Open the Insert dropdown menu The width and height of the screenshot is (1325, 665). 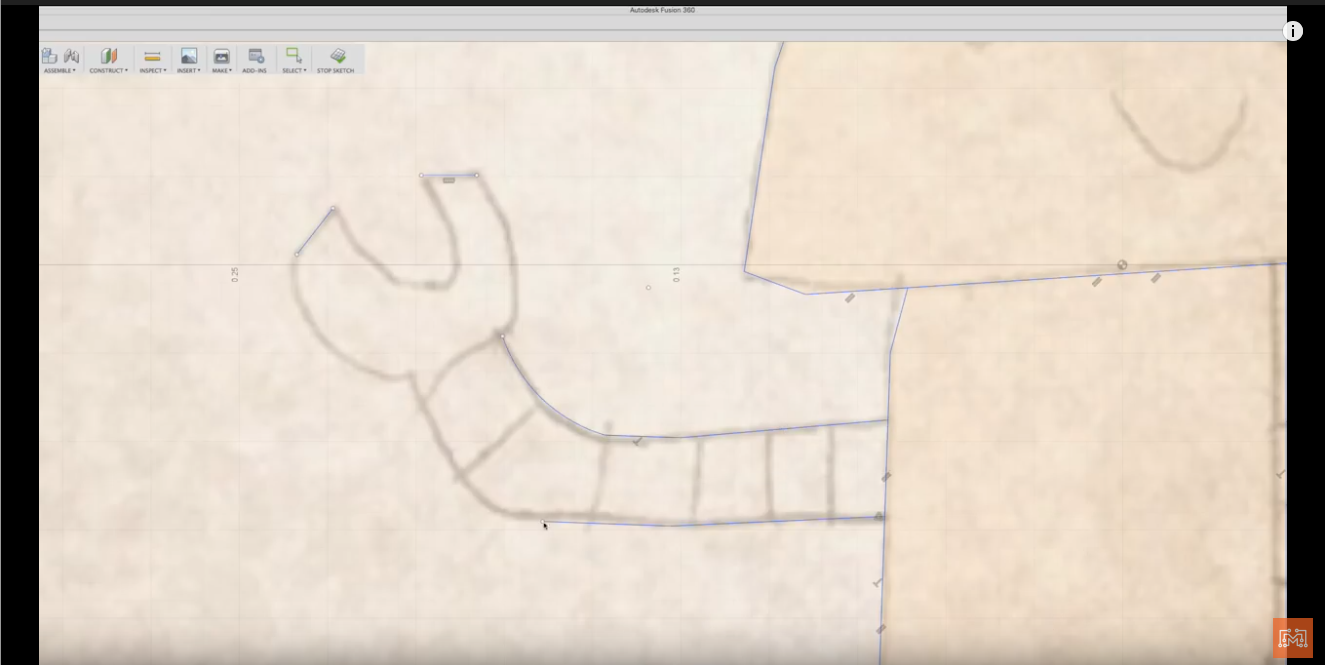198,70
